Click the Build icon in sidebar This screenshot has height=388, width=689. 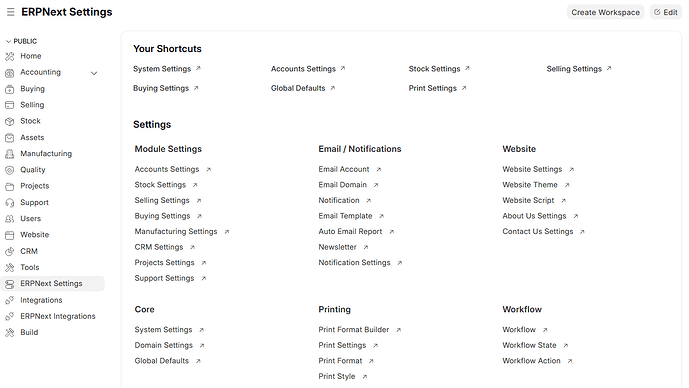click(10, 333)
